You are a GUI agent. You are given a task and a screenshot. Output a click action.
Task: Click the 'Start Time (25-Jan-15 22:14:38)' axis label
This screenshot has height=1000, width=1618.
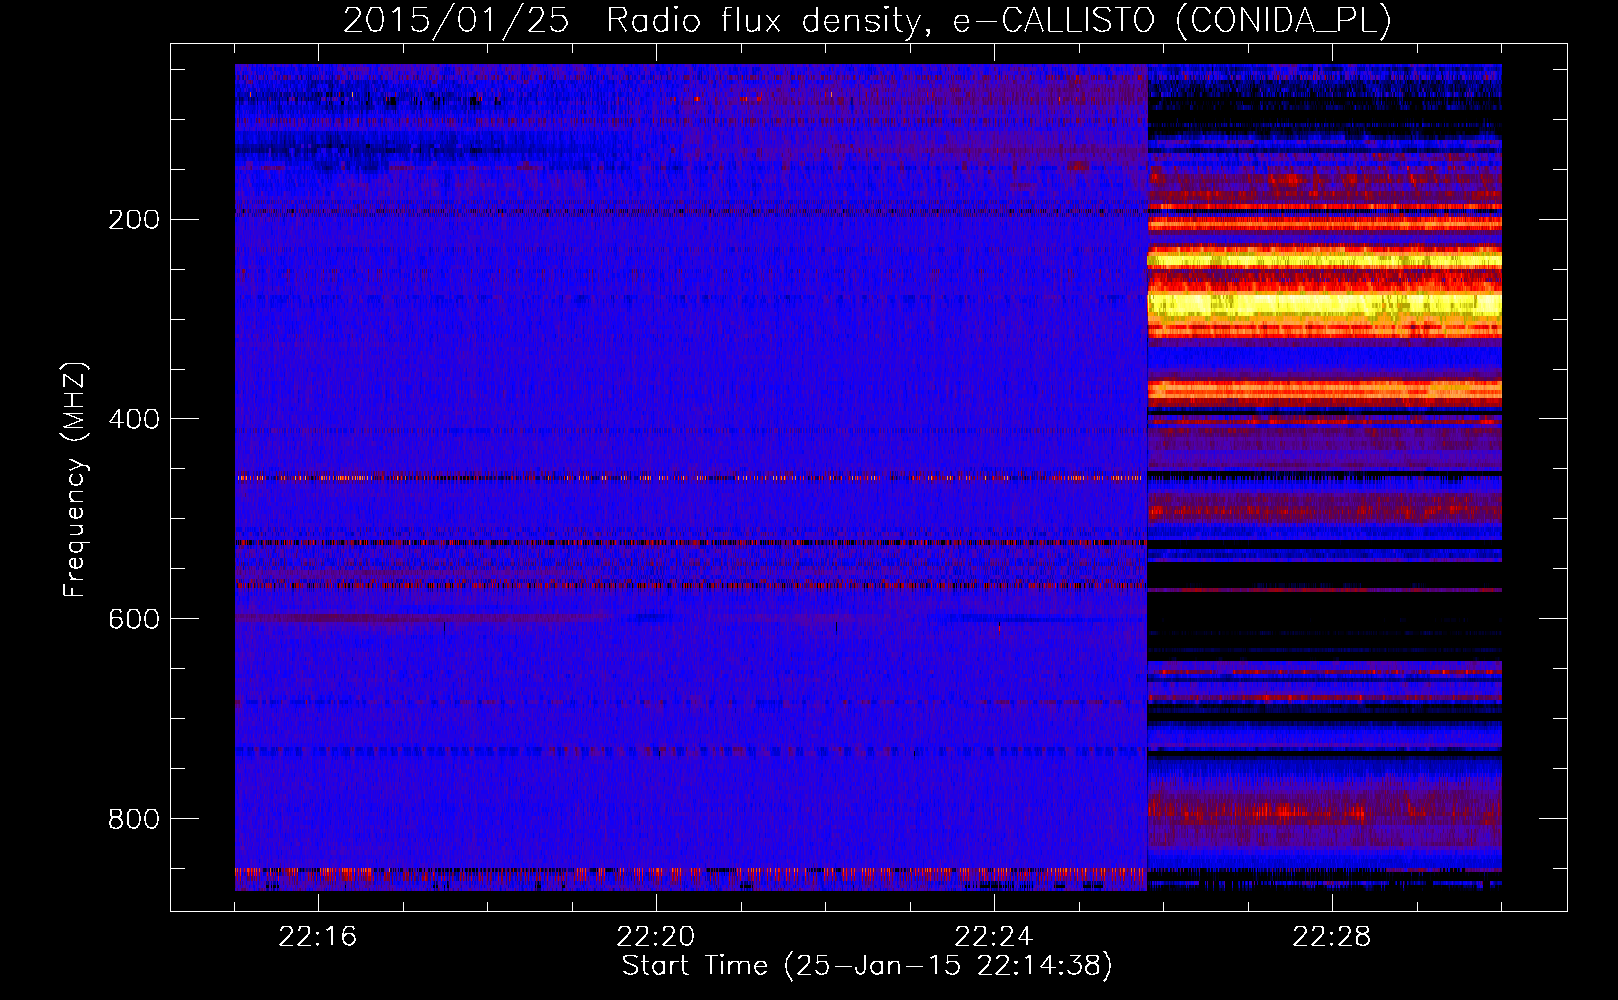[867, 966]
